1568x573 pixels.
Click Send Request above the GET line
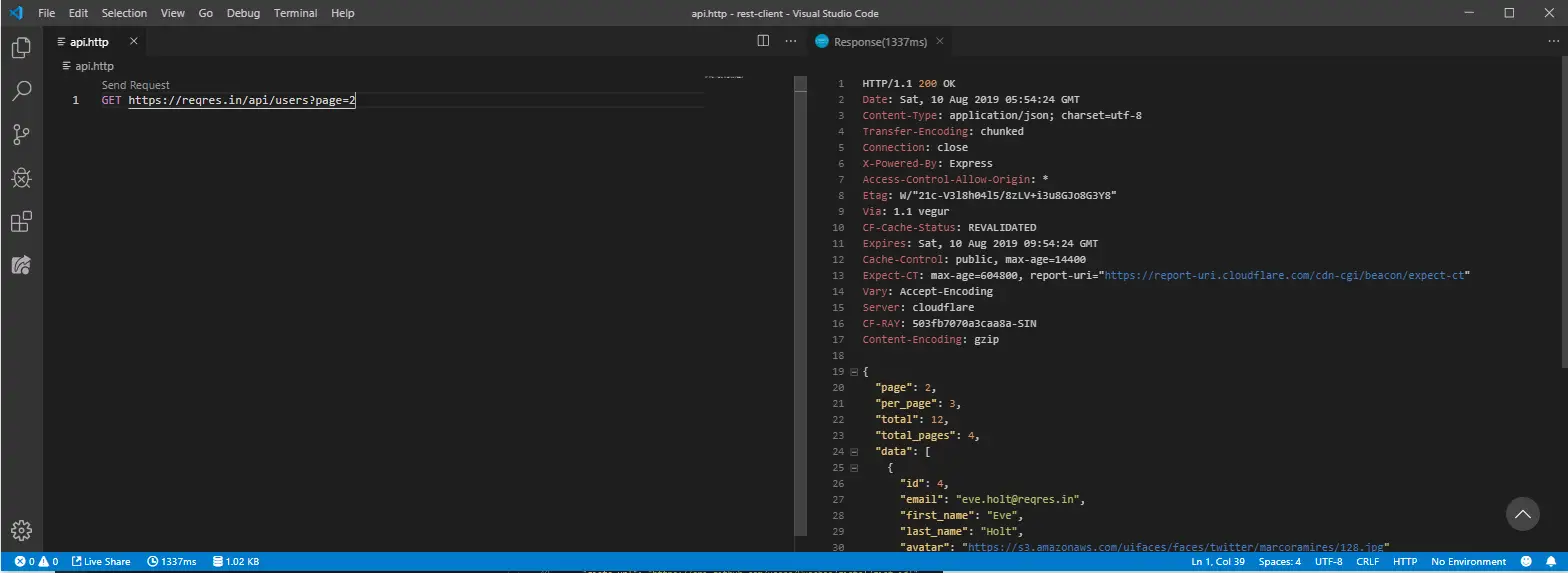[x=136, y=86]
